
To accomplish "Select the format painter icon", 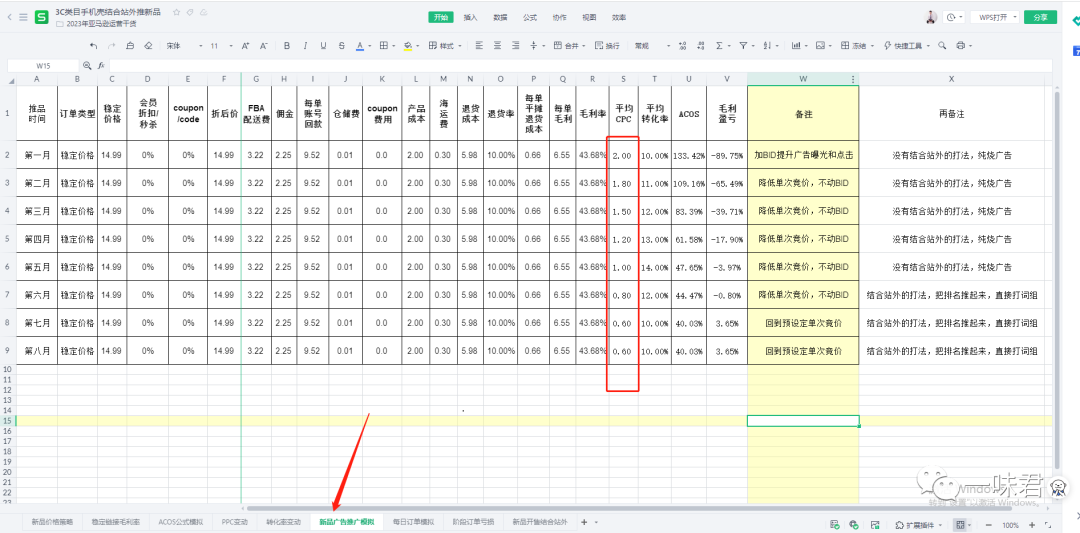I will (130, 46).
